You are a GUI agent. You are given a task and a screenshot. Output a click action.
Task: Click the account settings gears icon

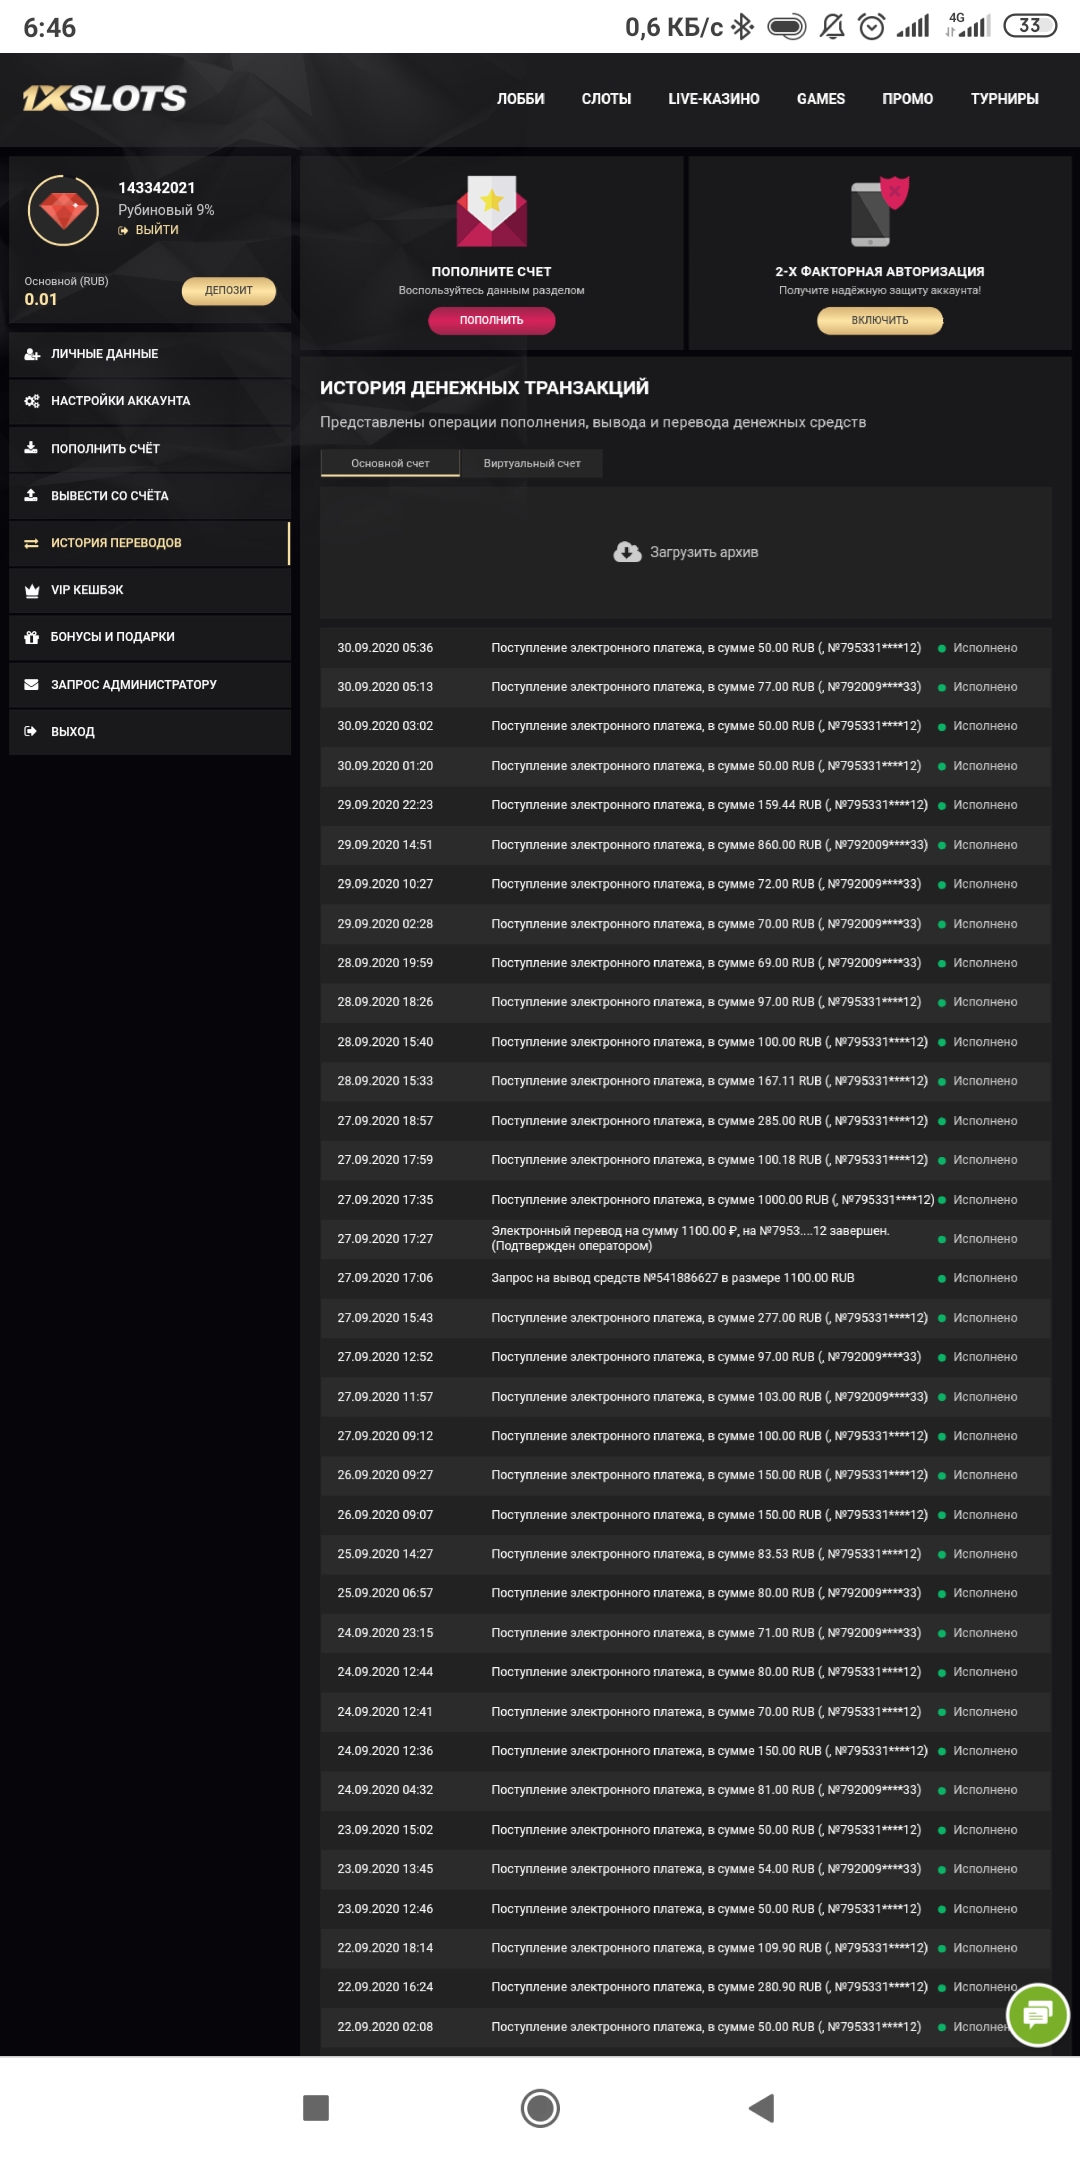coord(32,401)
